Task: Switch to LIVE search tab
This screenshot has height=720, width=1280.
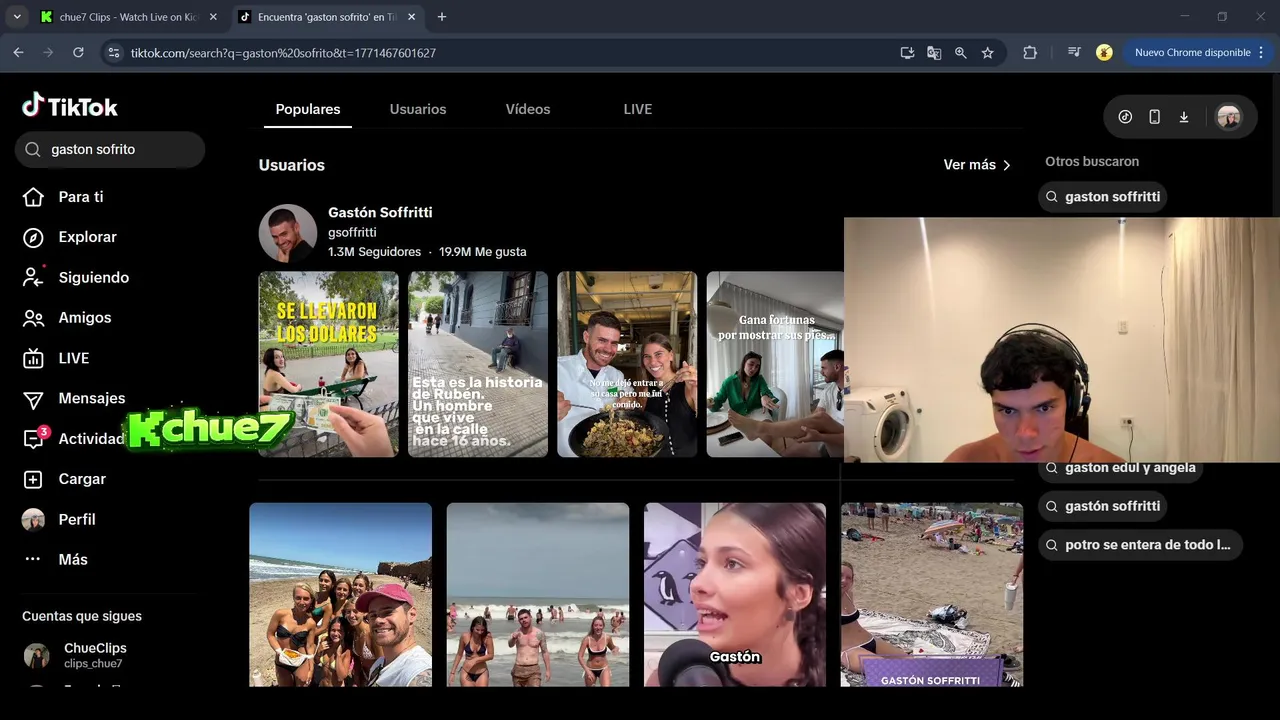Action: (x=638, y=109)
